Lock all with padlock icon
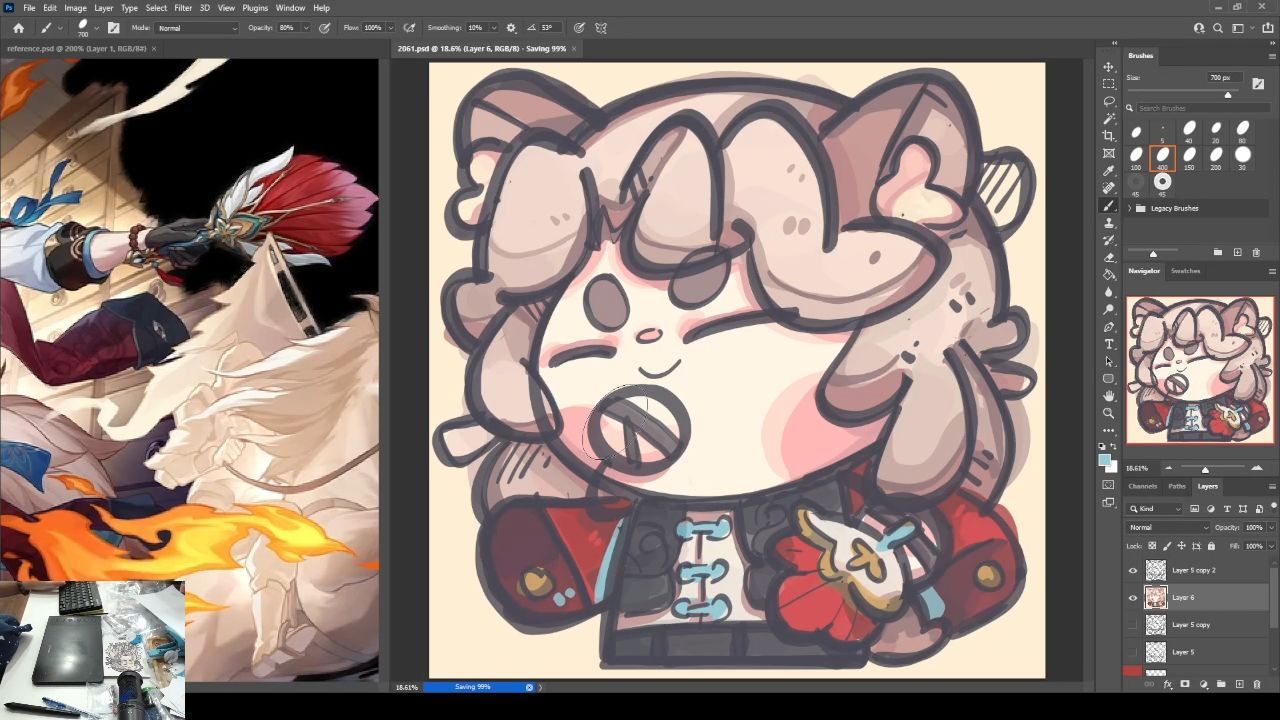The width and height of the screenshot is (1280, 720). 1211,546
